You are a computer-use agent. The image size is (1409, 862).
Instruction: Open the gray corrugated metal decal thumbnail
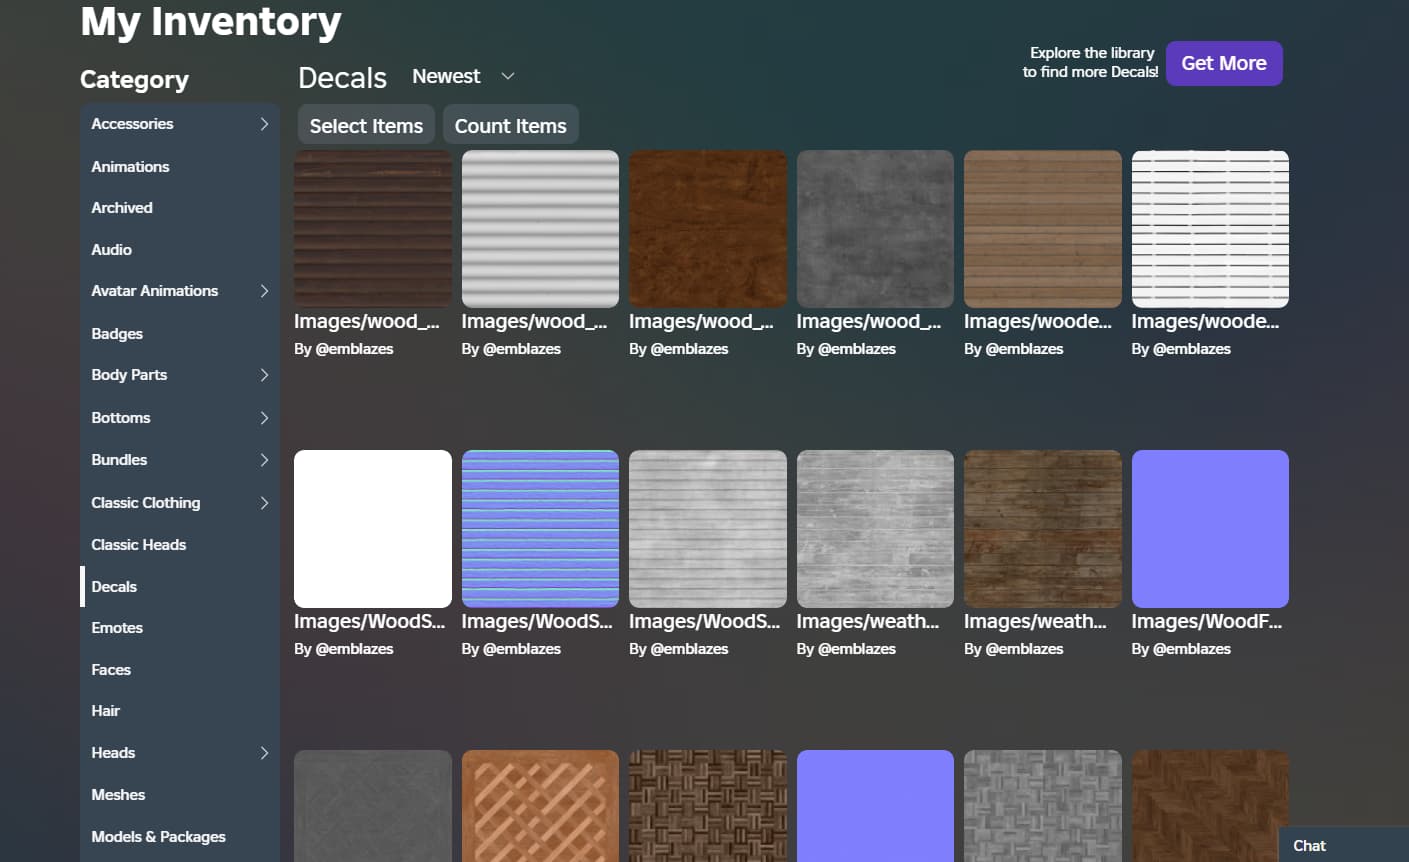(x=540, y=229)
